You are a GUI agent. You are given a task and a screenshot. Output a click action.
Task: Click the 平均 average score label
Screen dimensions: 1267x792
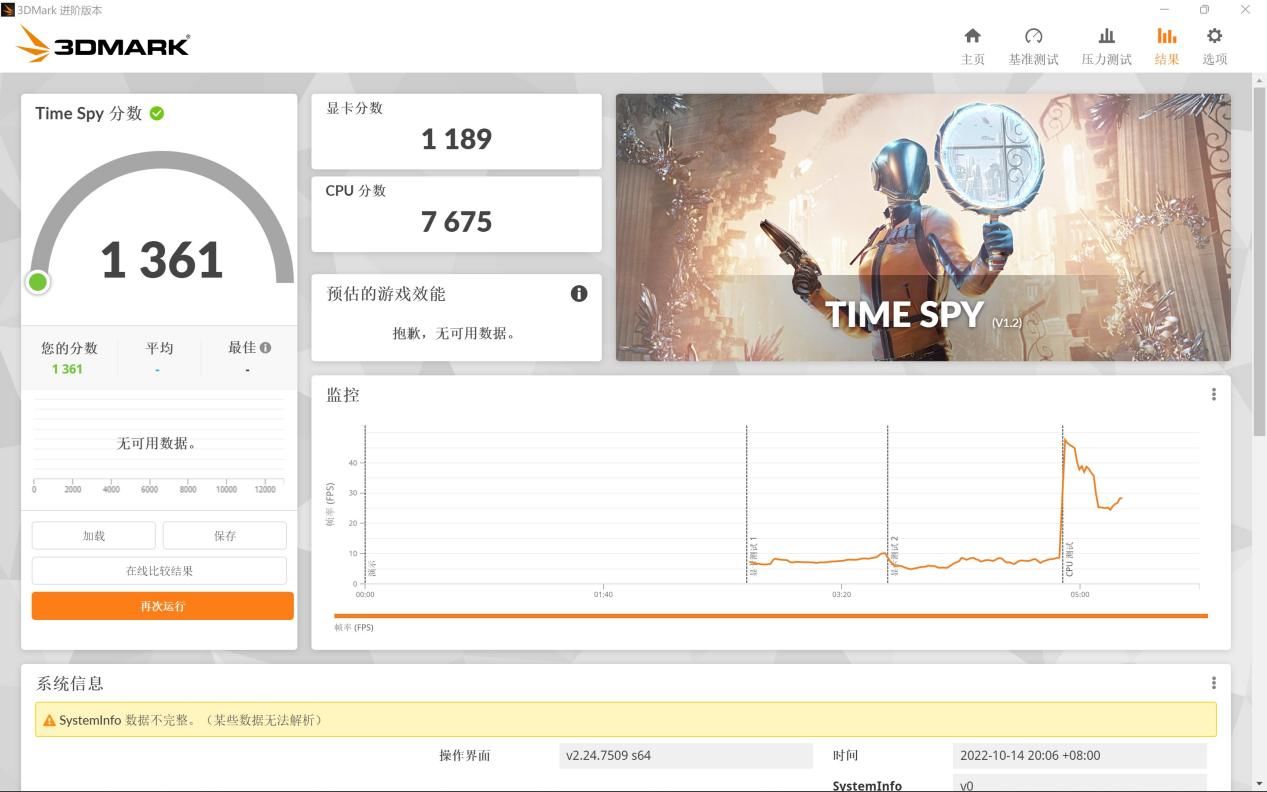point(159,348)
